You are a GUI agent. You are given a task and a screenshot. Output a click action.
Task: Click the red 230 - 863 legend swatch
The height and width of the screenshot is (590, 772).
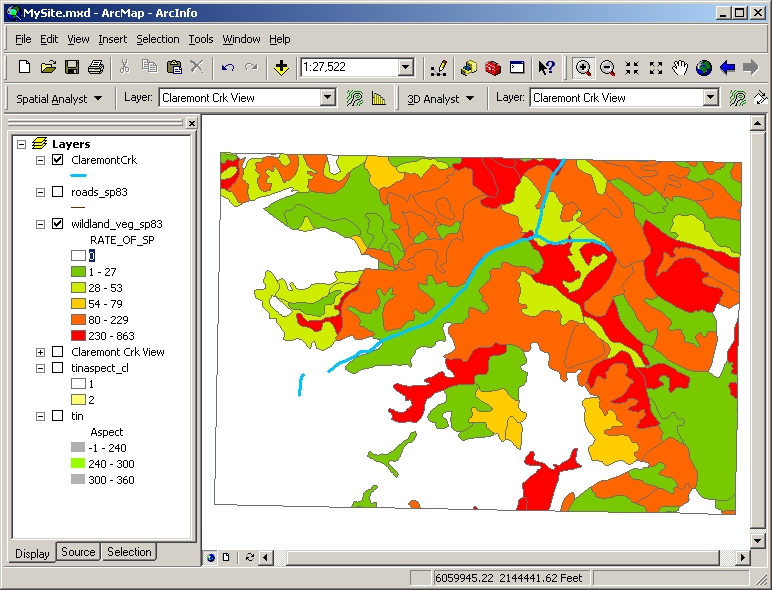pyautogui.click(x=78, y=336)
